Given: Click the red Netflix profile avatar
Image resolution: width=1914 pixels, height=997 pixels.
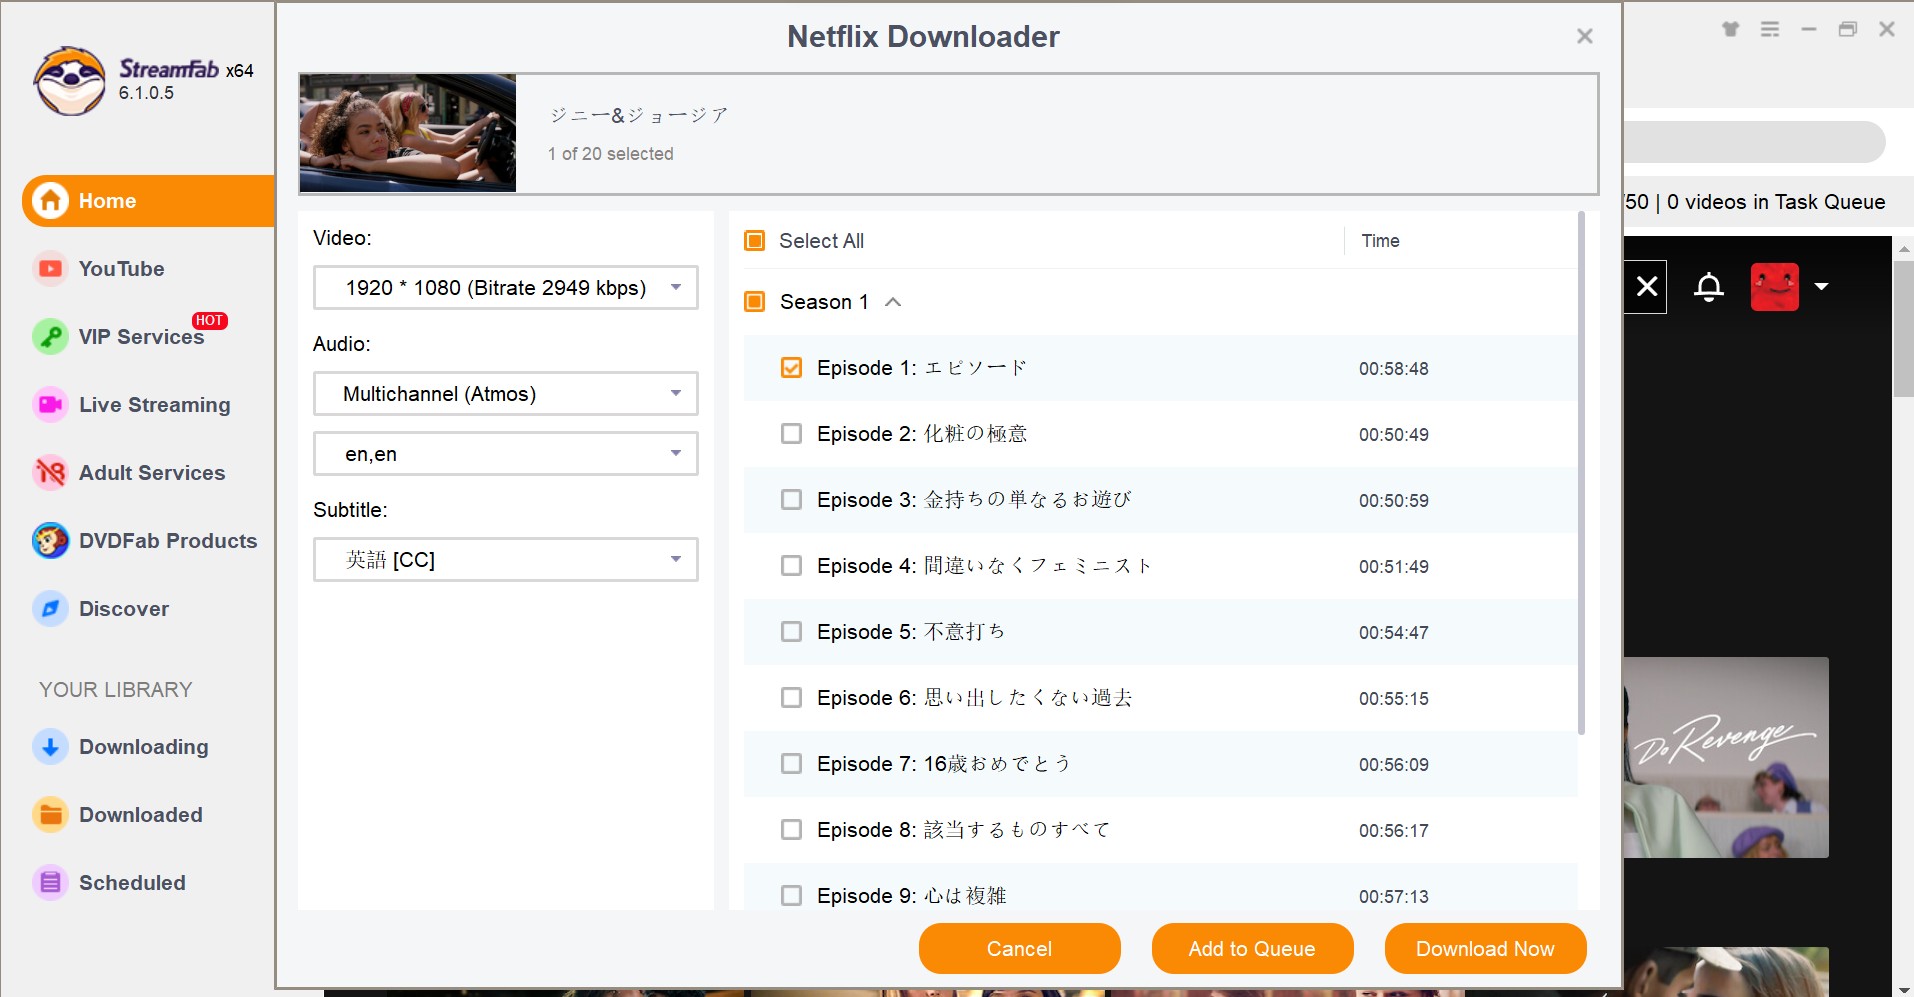Looking at the screenshot, I should click(1775, 287).
